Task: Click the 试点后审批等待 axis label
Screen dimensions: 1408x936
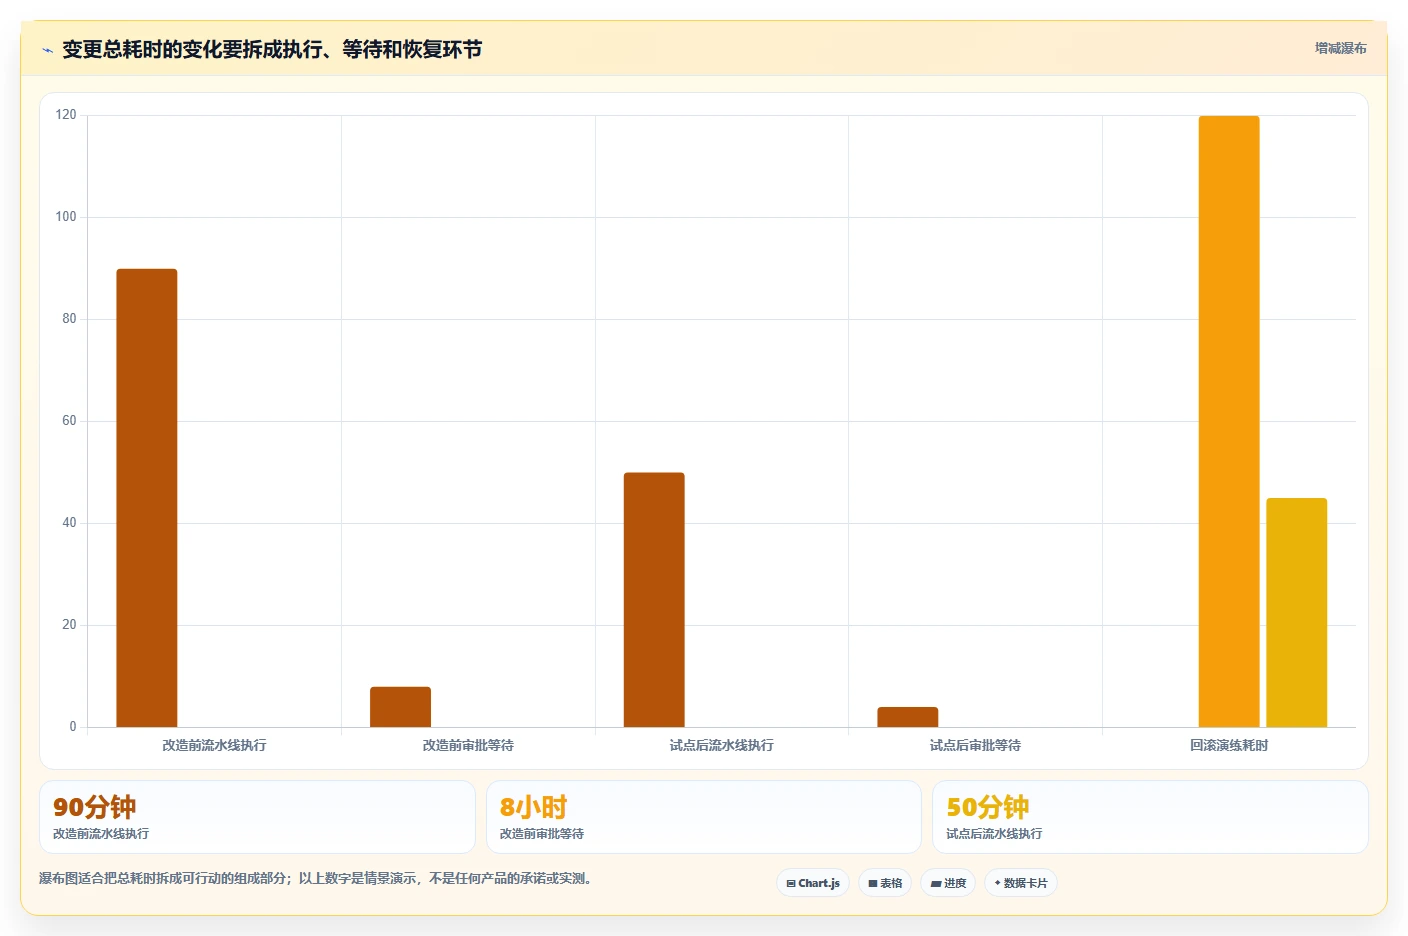Action: pos(975,745)
